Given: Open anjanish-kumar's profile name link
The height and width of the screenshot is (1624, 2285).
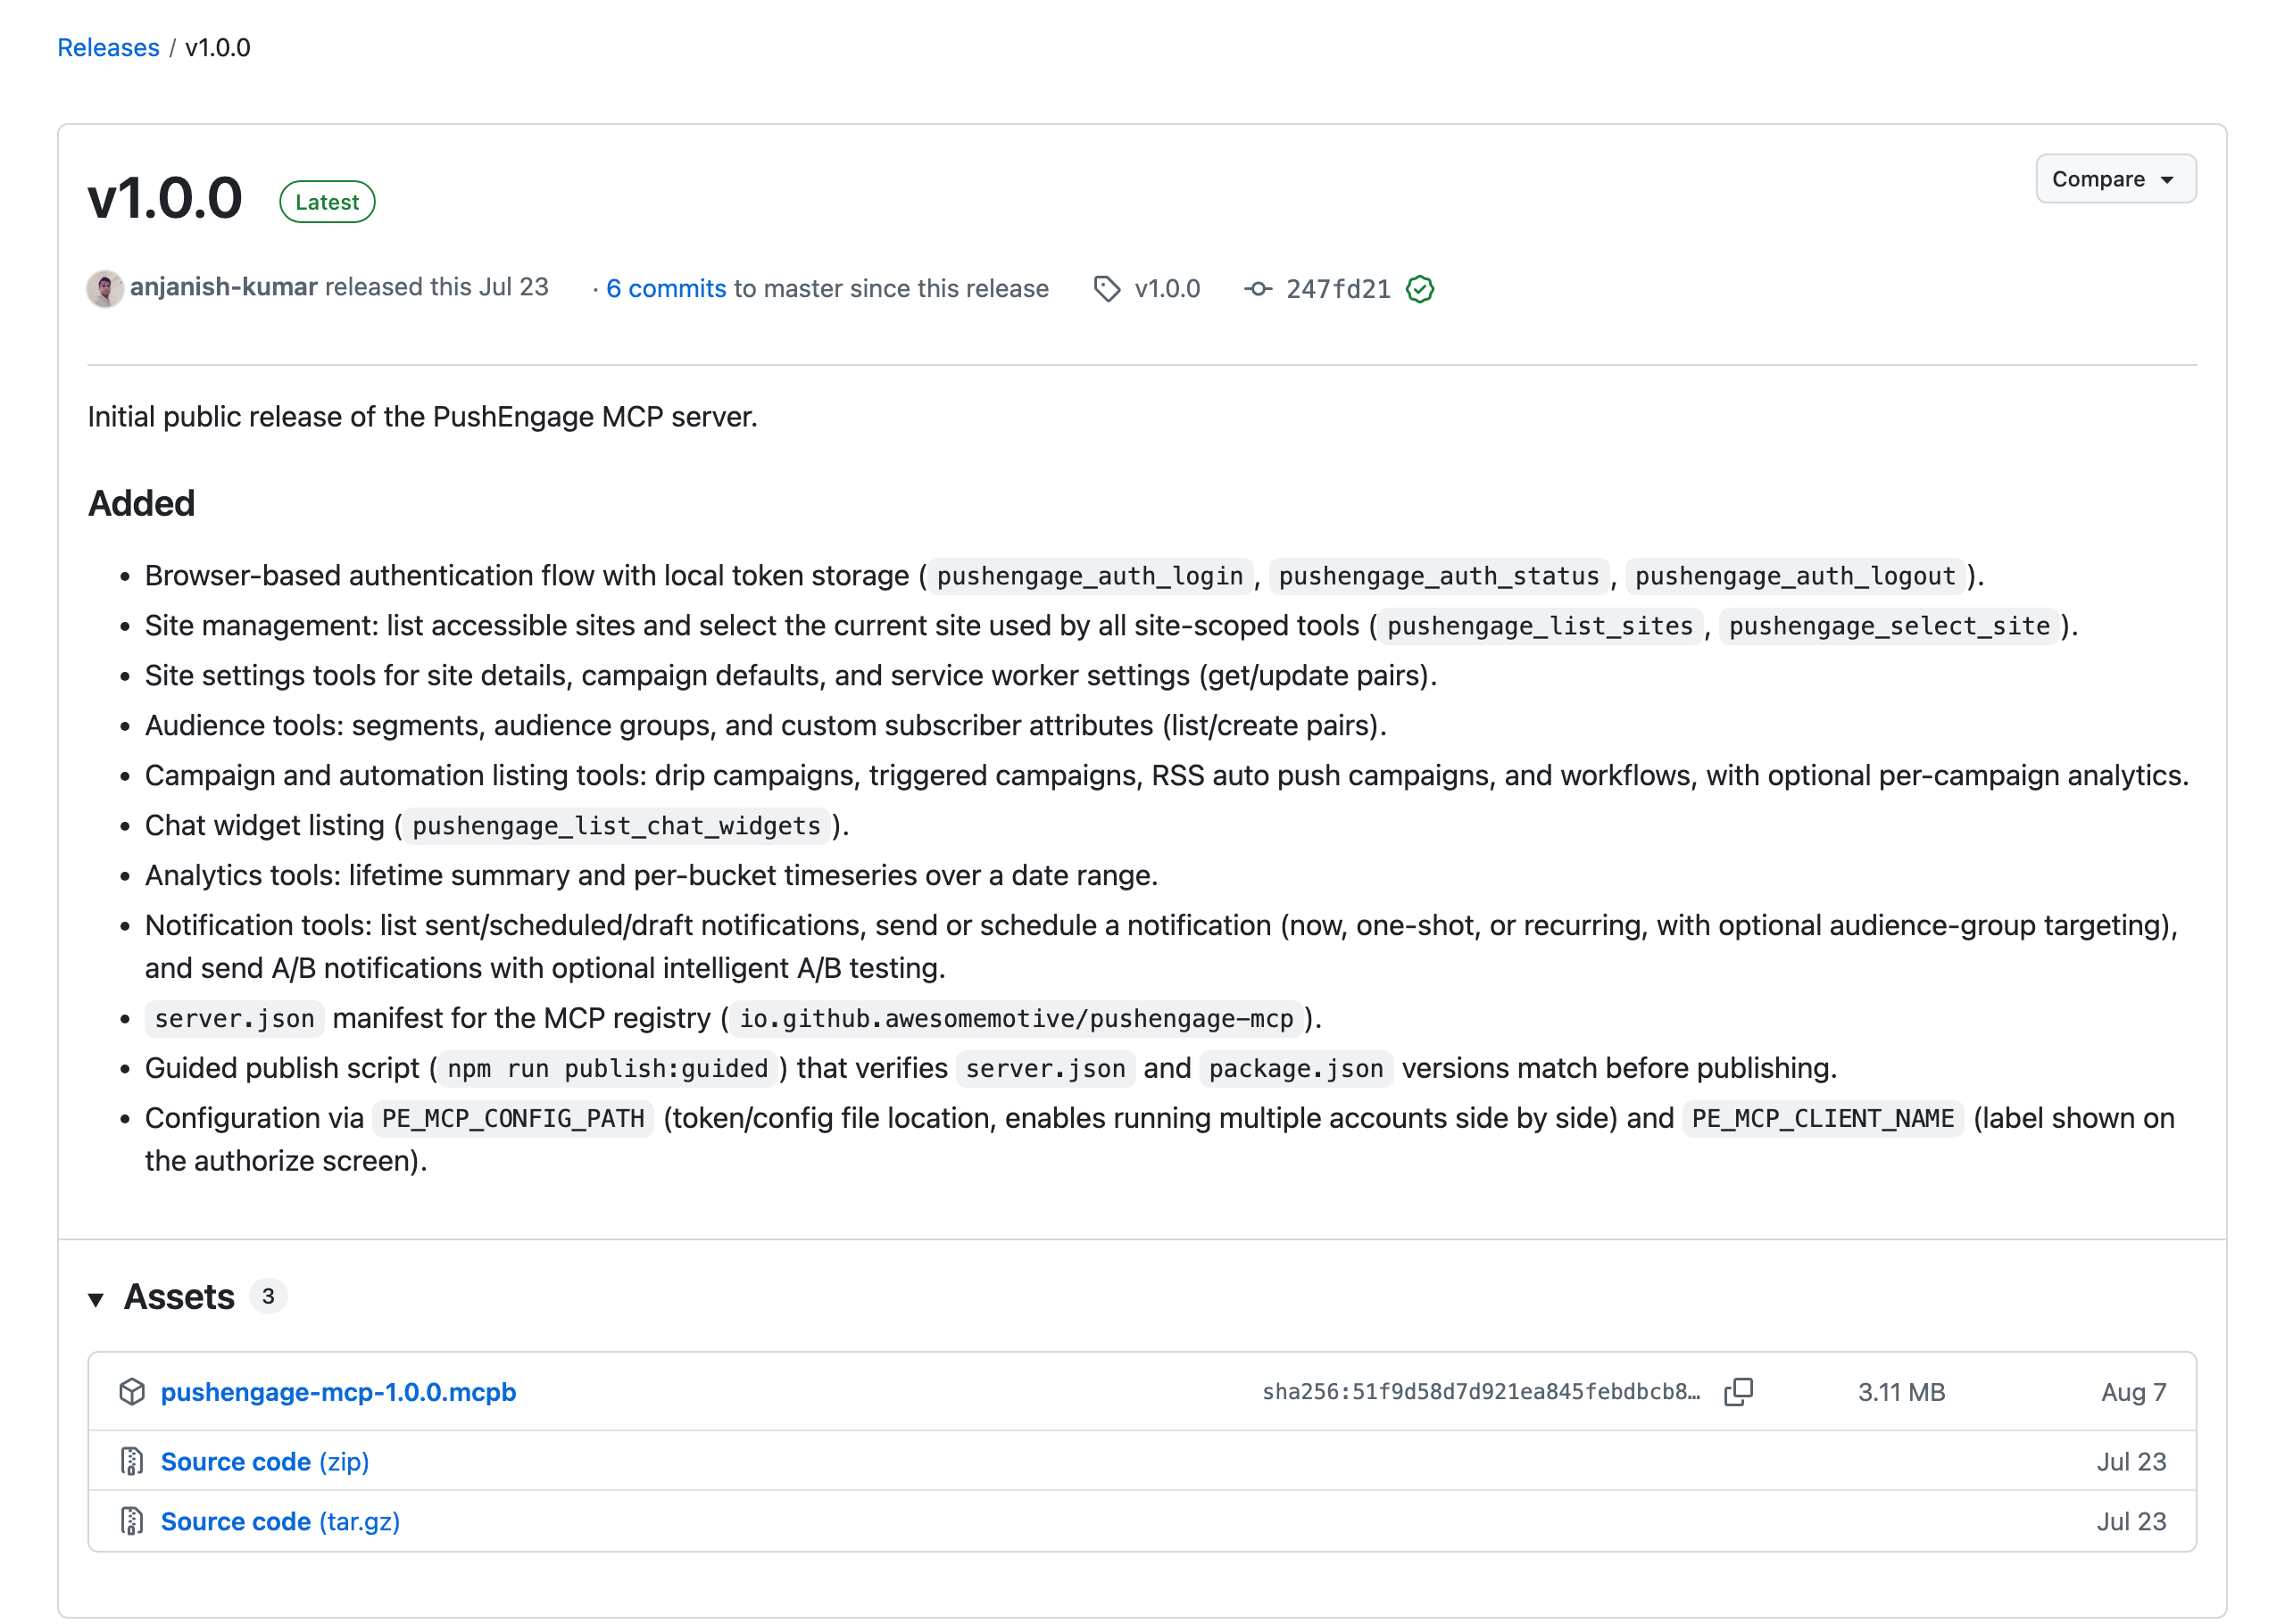Looking at the screenshot, I should 224,287.
